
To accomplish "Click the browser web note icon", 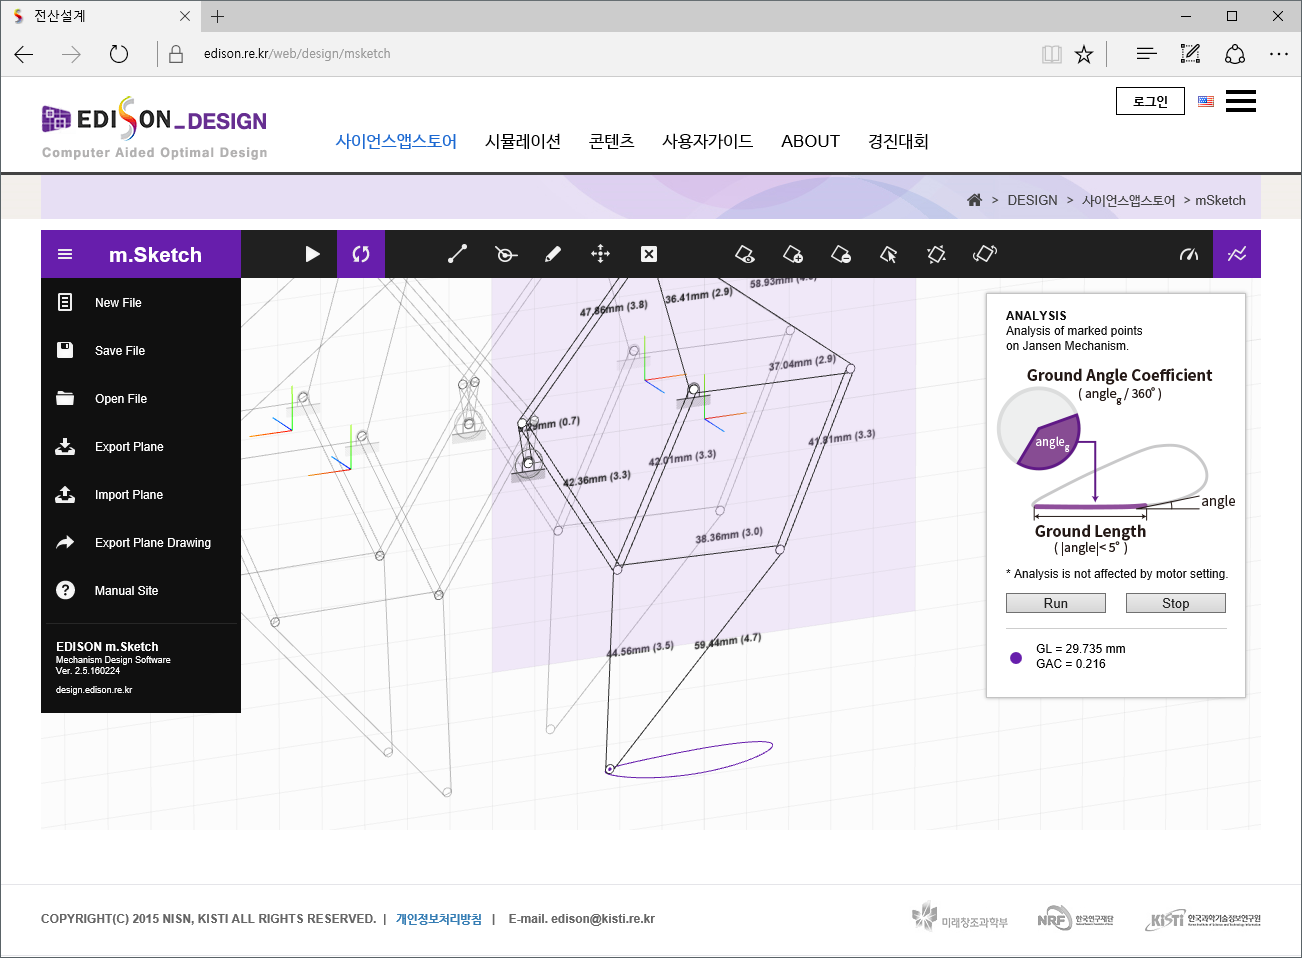I will pyautogui.click(x=1190, y=54).
